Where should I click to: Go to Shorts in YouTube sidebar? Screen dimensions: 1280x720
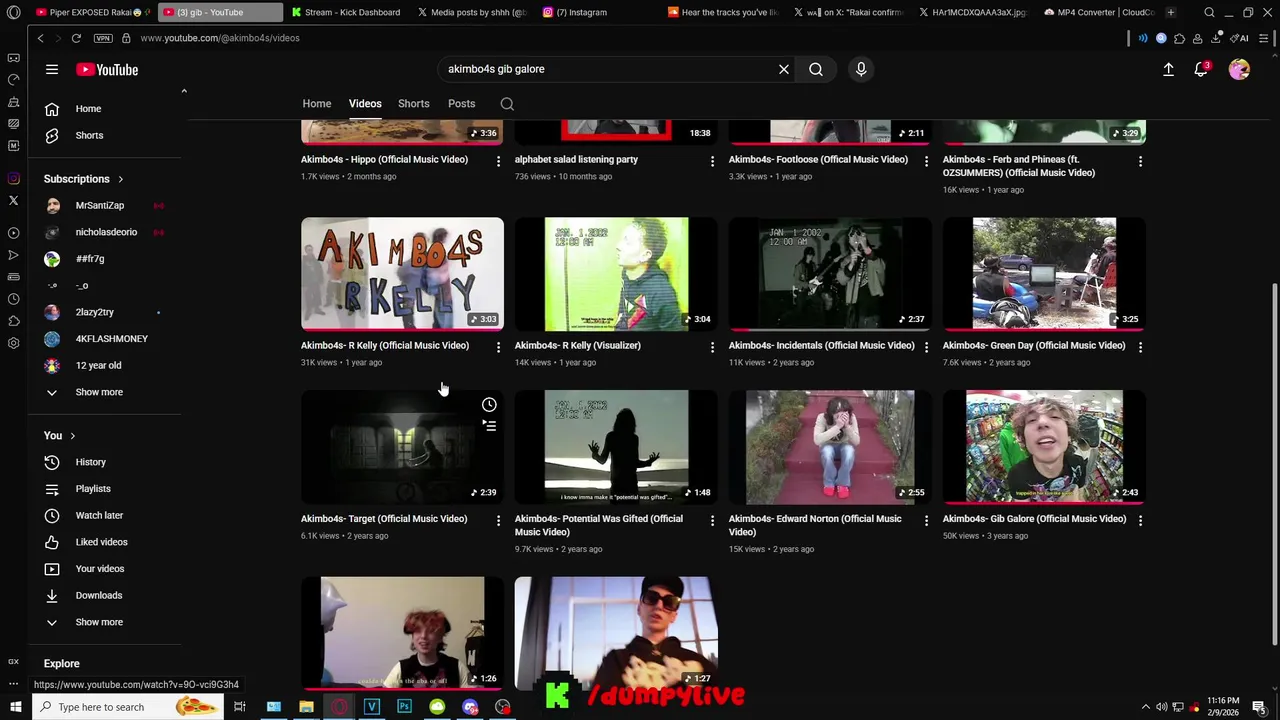pos(89,135)
